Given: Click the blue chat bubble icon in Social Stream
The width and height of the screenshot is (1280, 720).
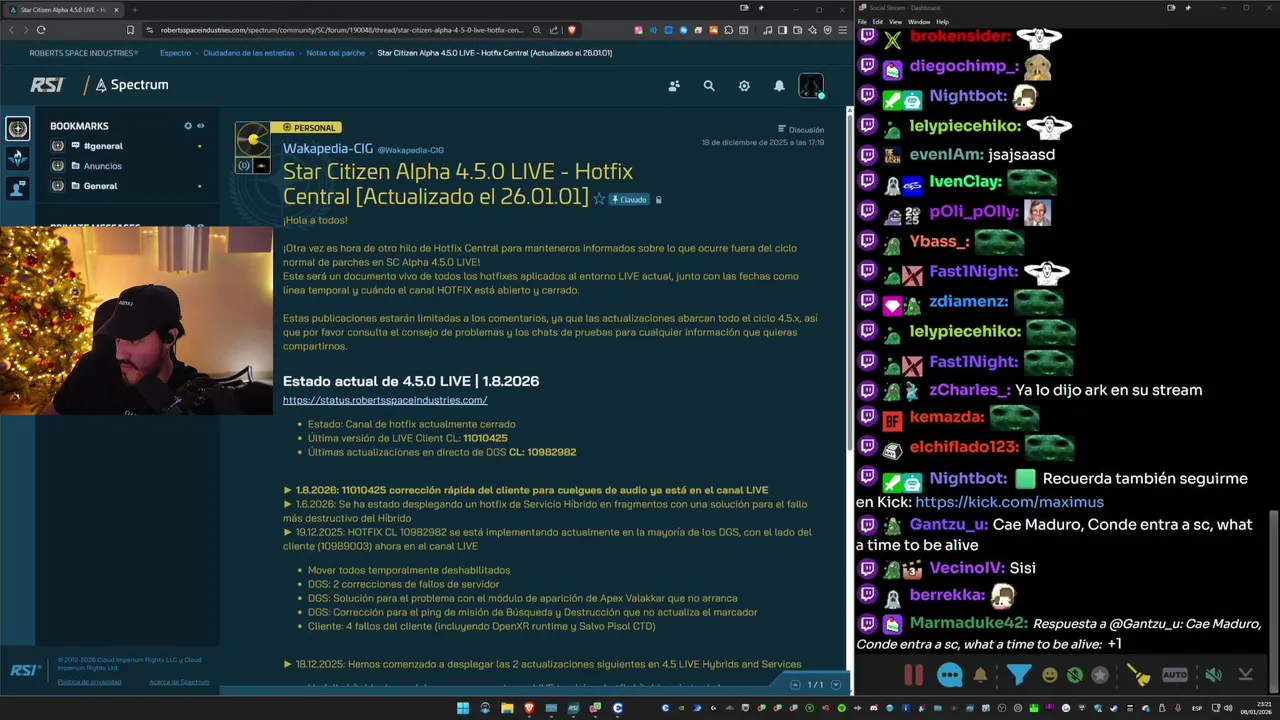Looking at the screenshot, I should coord(950,675).
